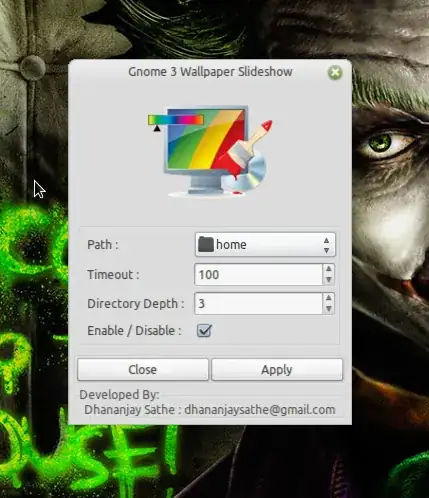Click the wallpaper slideshow monitor logo
429x498 pixels.
tap(210, 151)
